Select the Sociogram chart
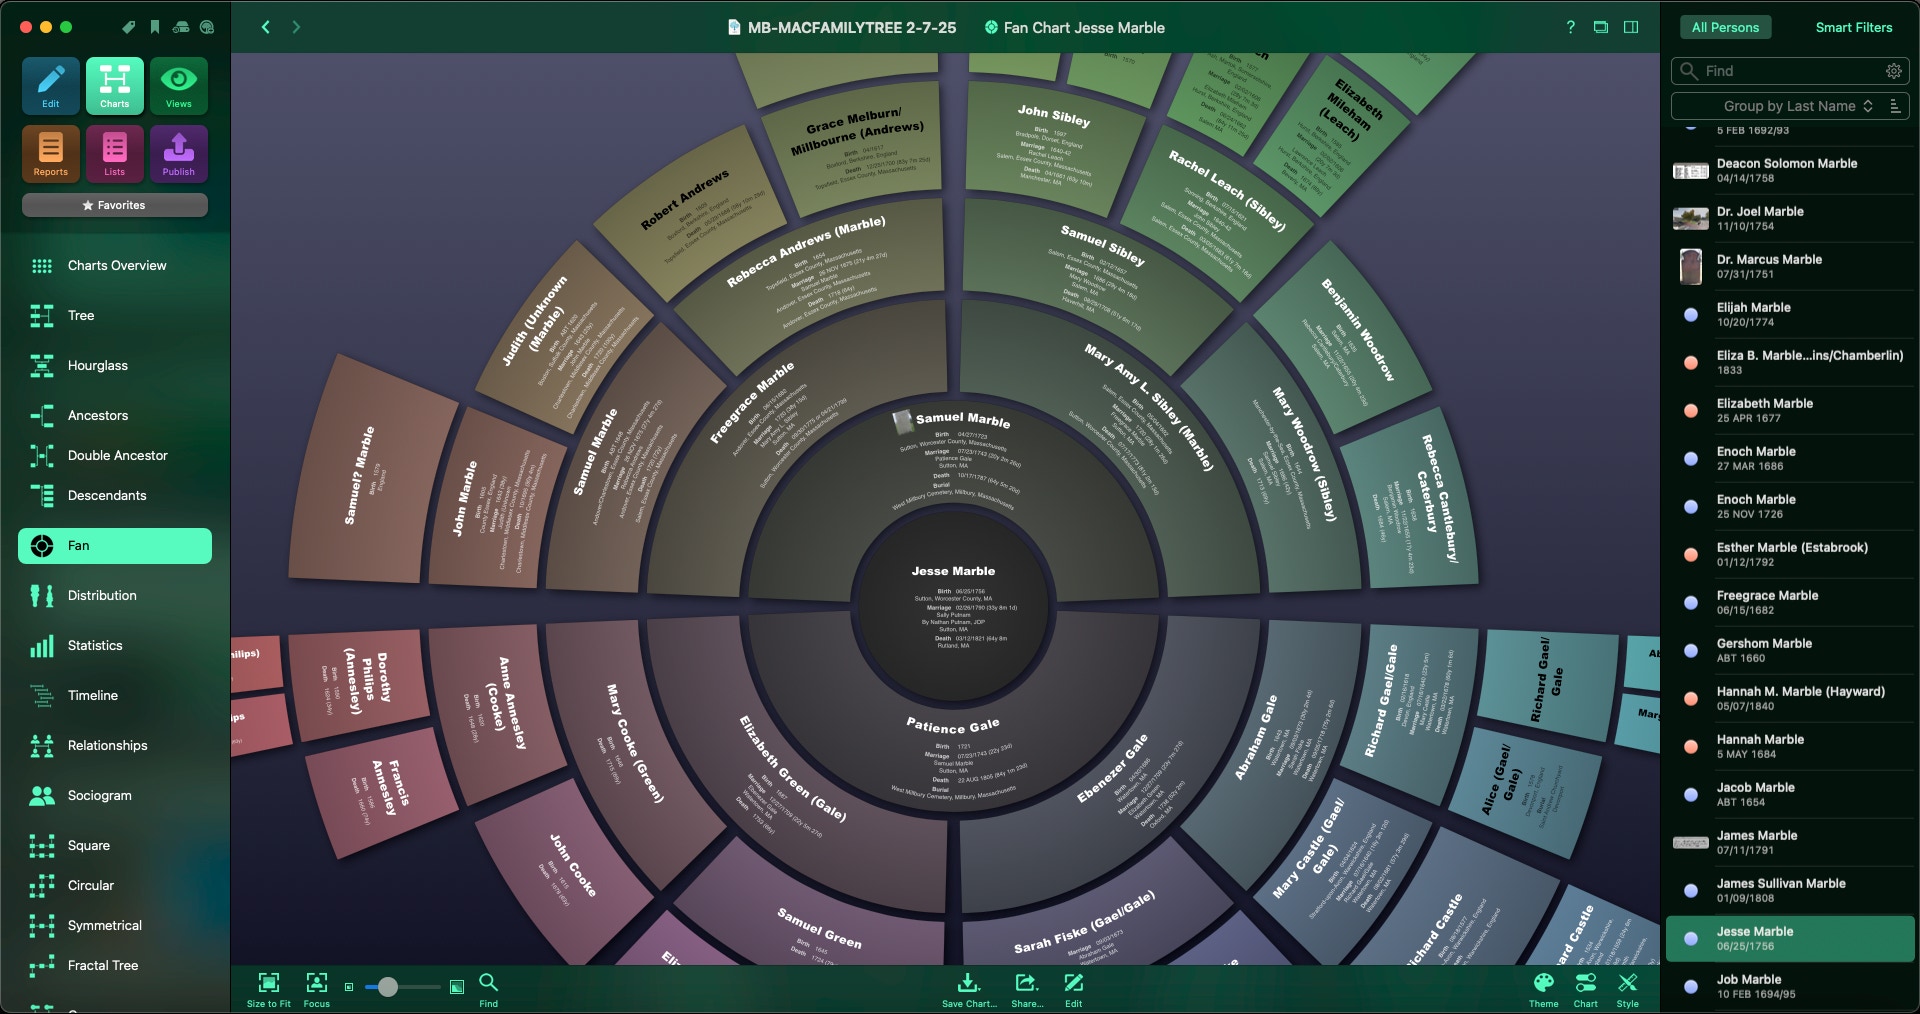This screenshot has height=1014, width=1920. click(x=115, y=796)
